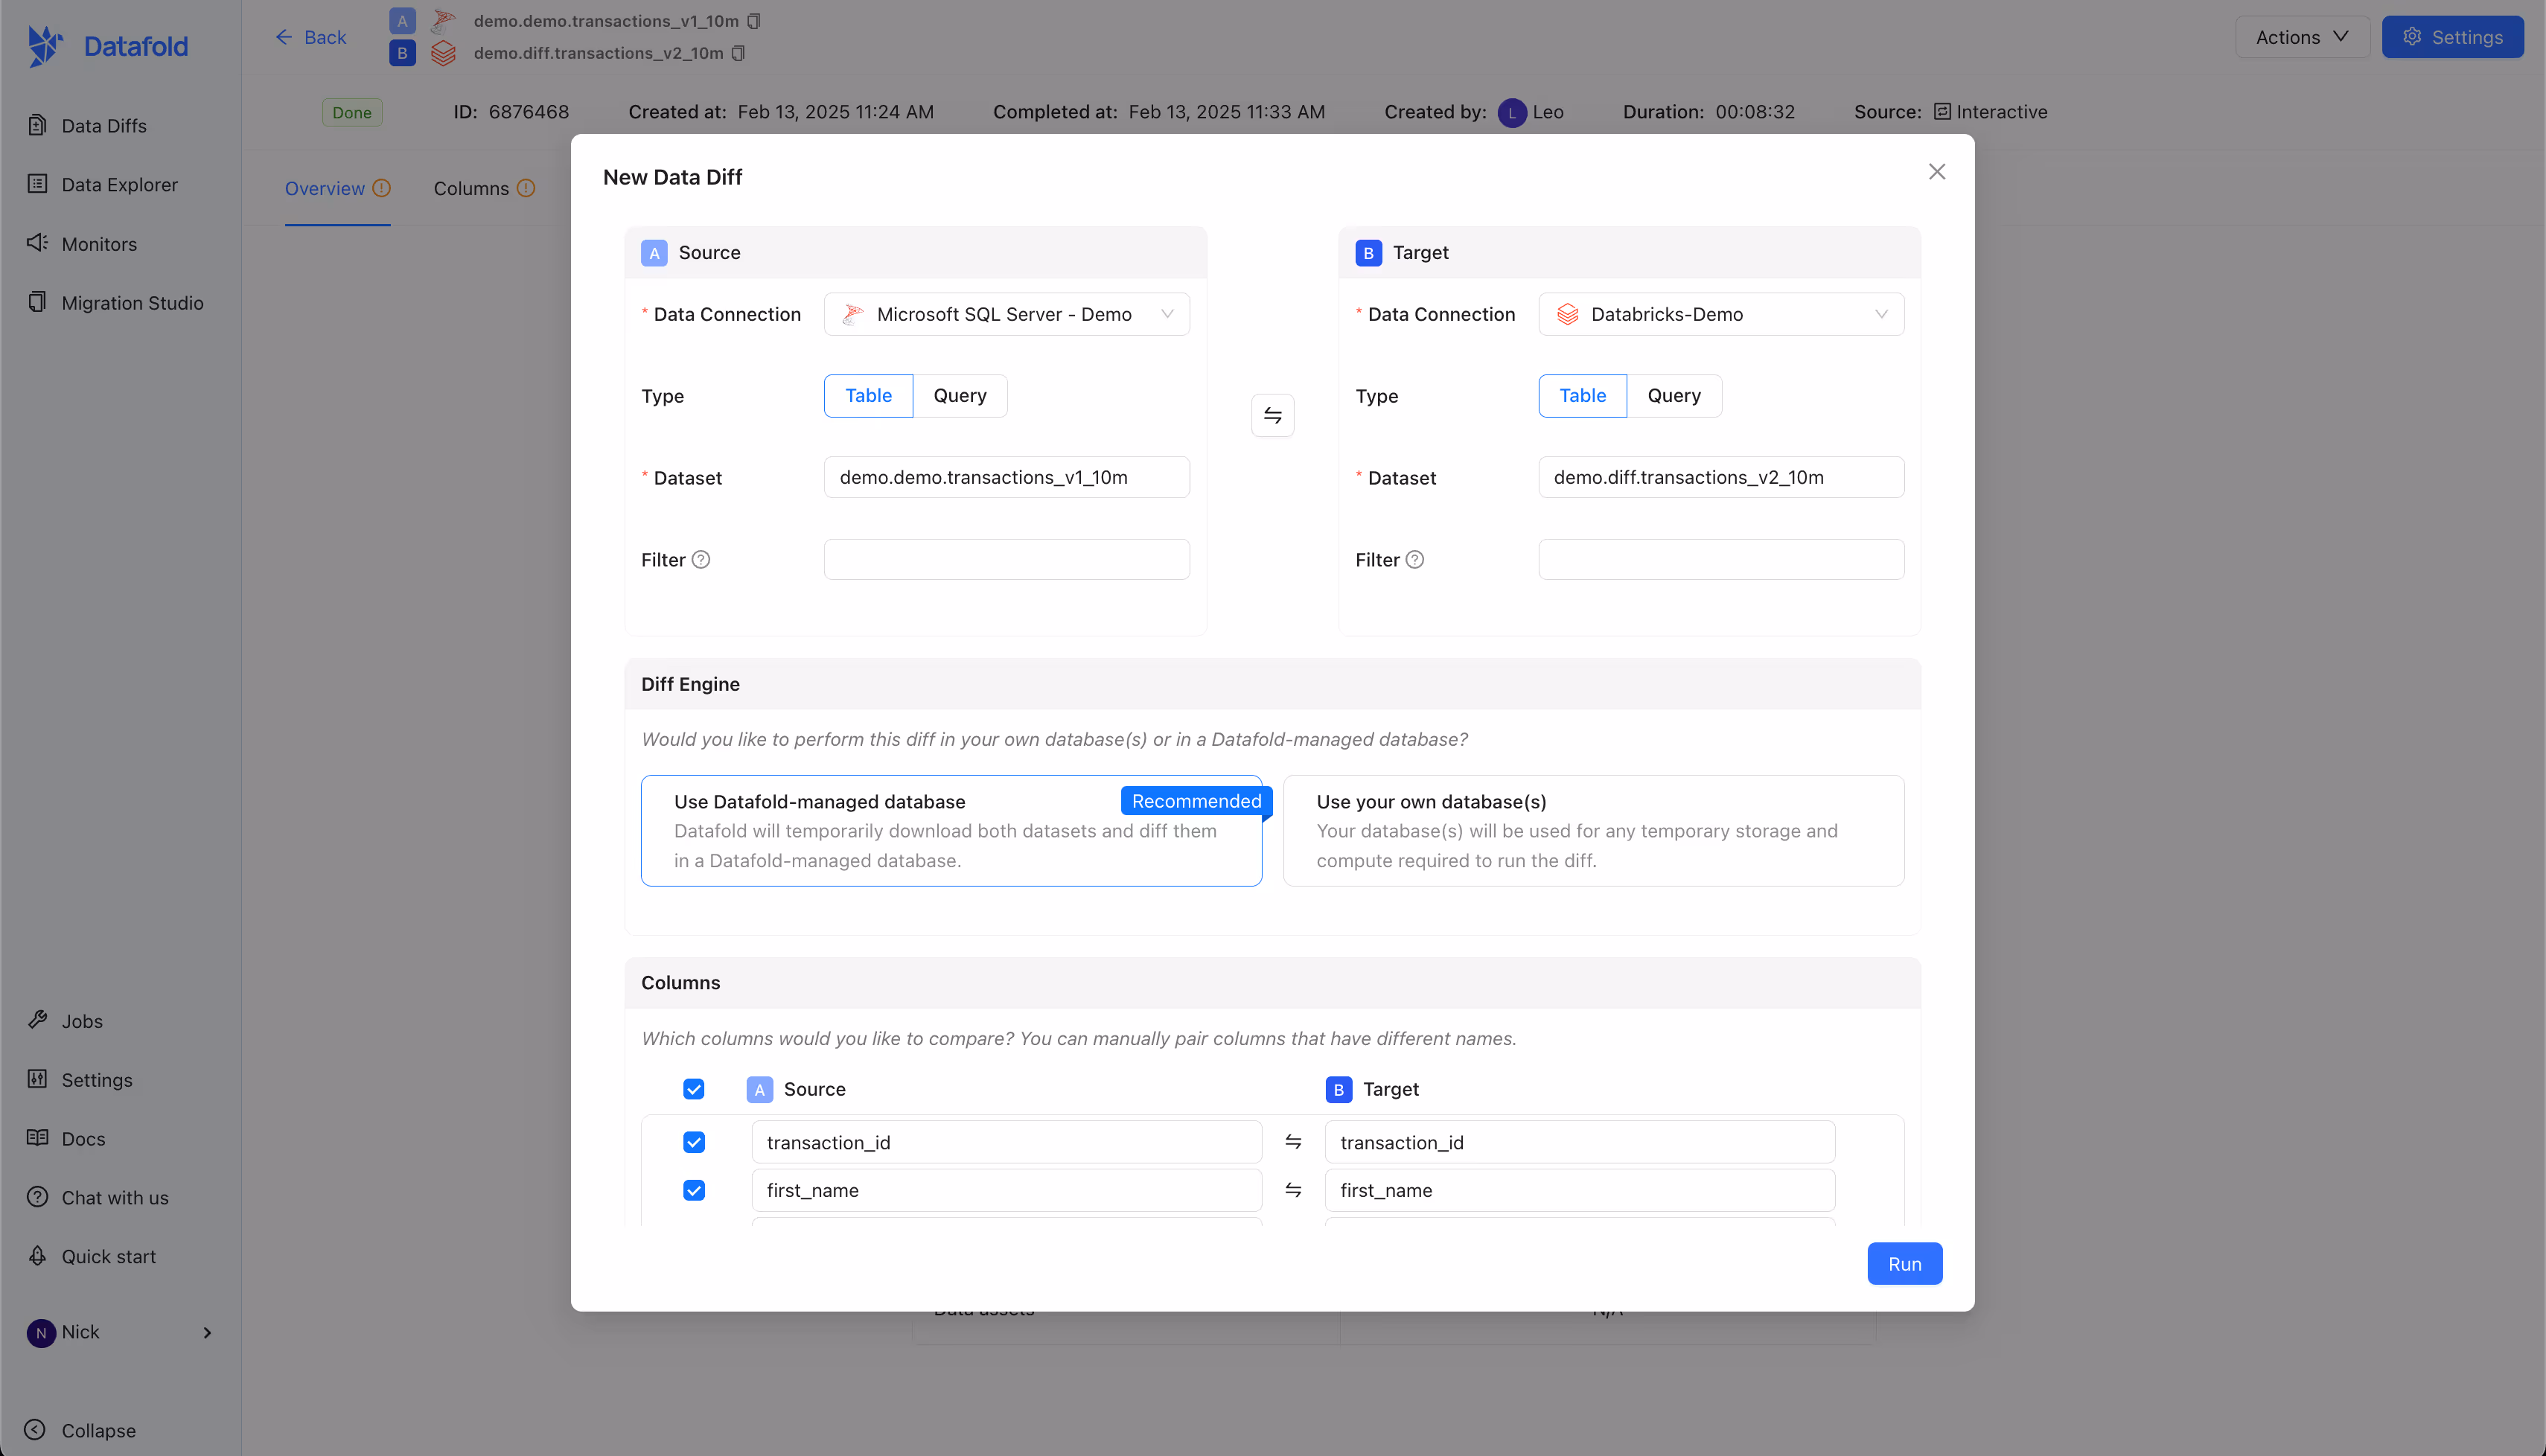Choose Use Datafold-managed database option

(x=951, y=831)
